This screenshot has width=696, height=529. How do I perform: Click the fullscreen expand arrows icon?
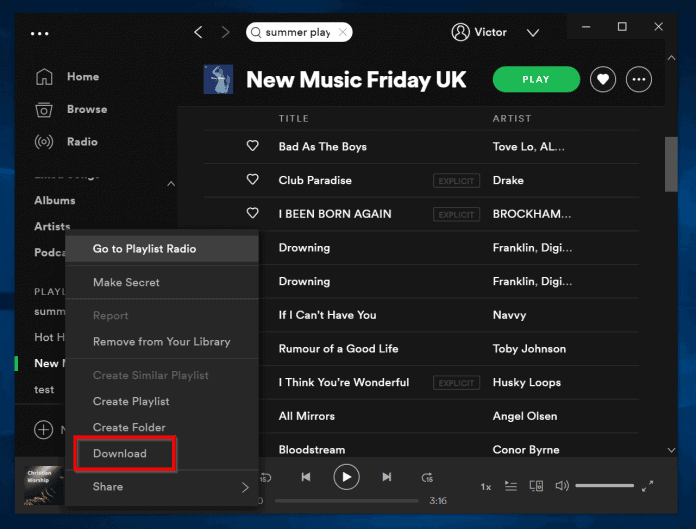pos(648,486)
